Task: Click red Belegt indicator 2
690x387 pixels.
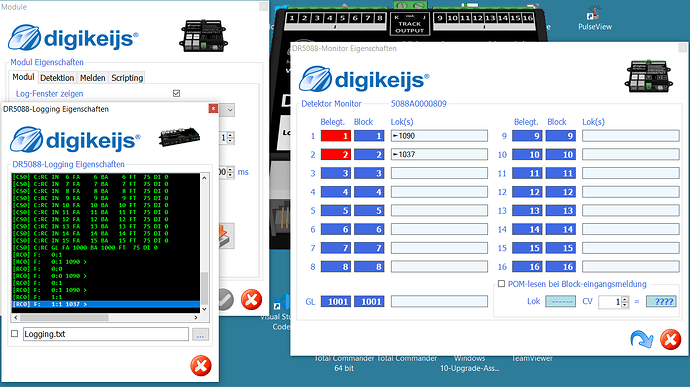Action: (x=336, y=155)
